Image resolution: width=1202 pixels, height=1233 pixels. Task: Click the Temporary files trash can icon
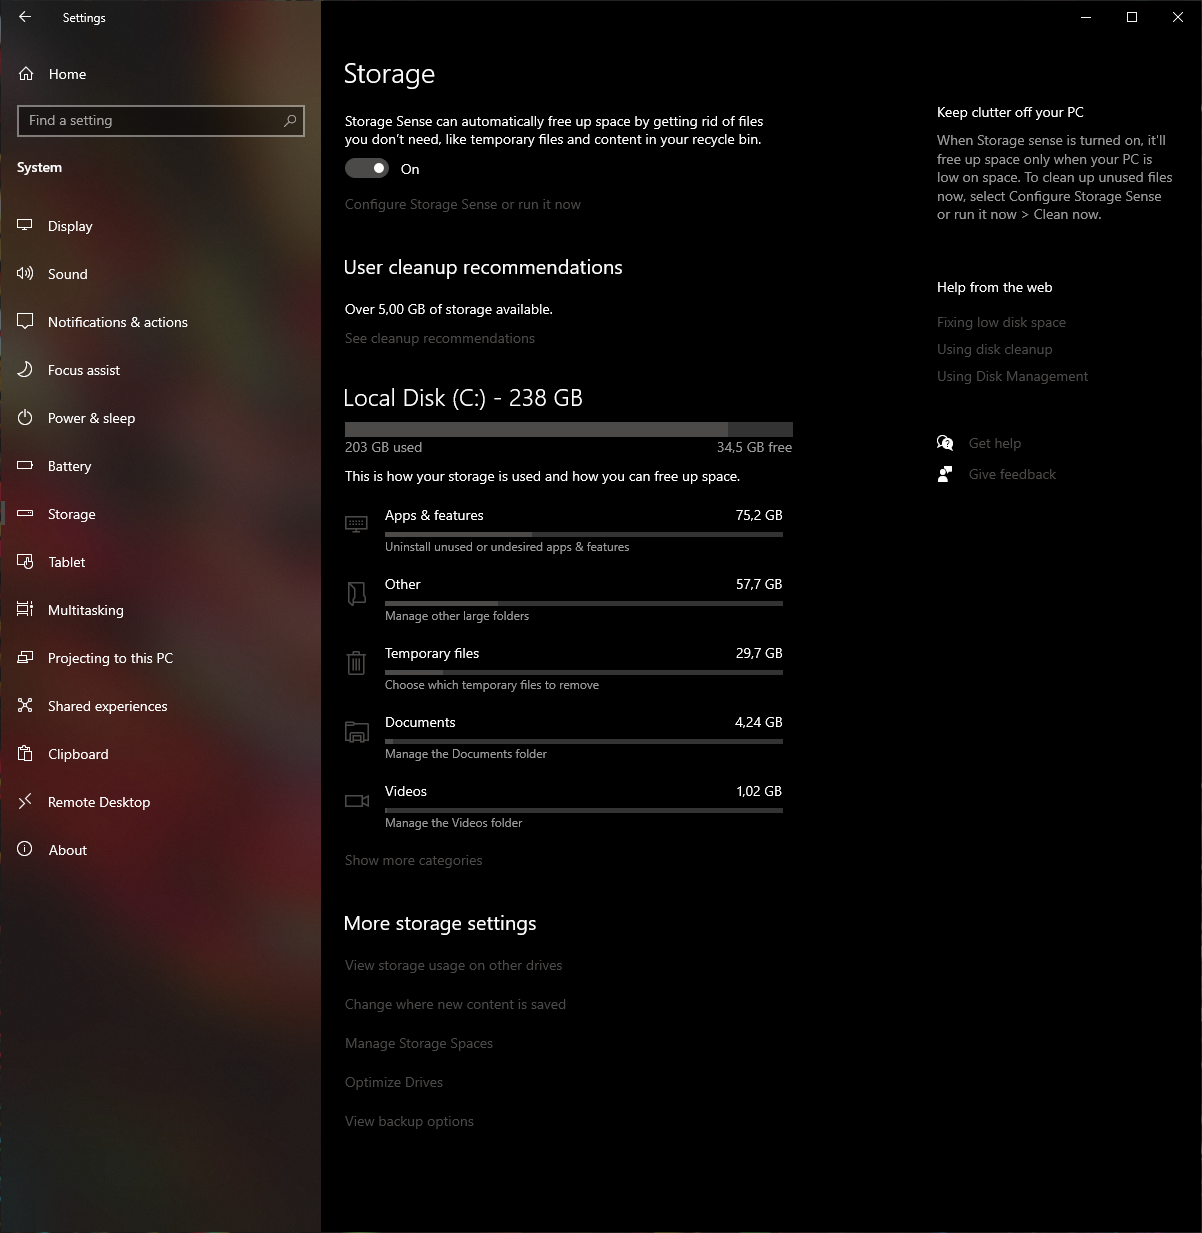pyautogui.click(x=356, y=663)
